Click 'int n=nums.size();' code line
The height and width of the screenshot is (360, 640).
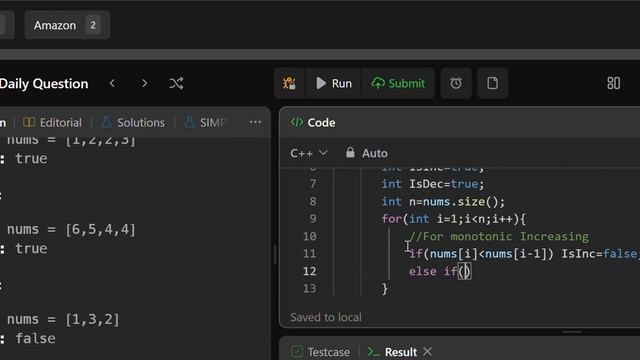[x=443, y=202]
